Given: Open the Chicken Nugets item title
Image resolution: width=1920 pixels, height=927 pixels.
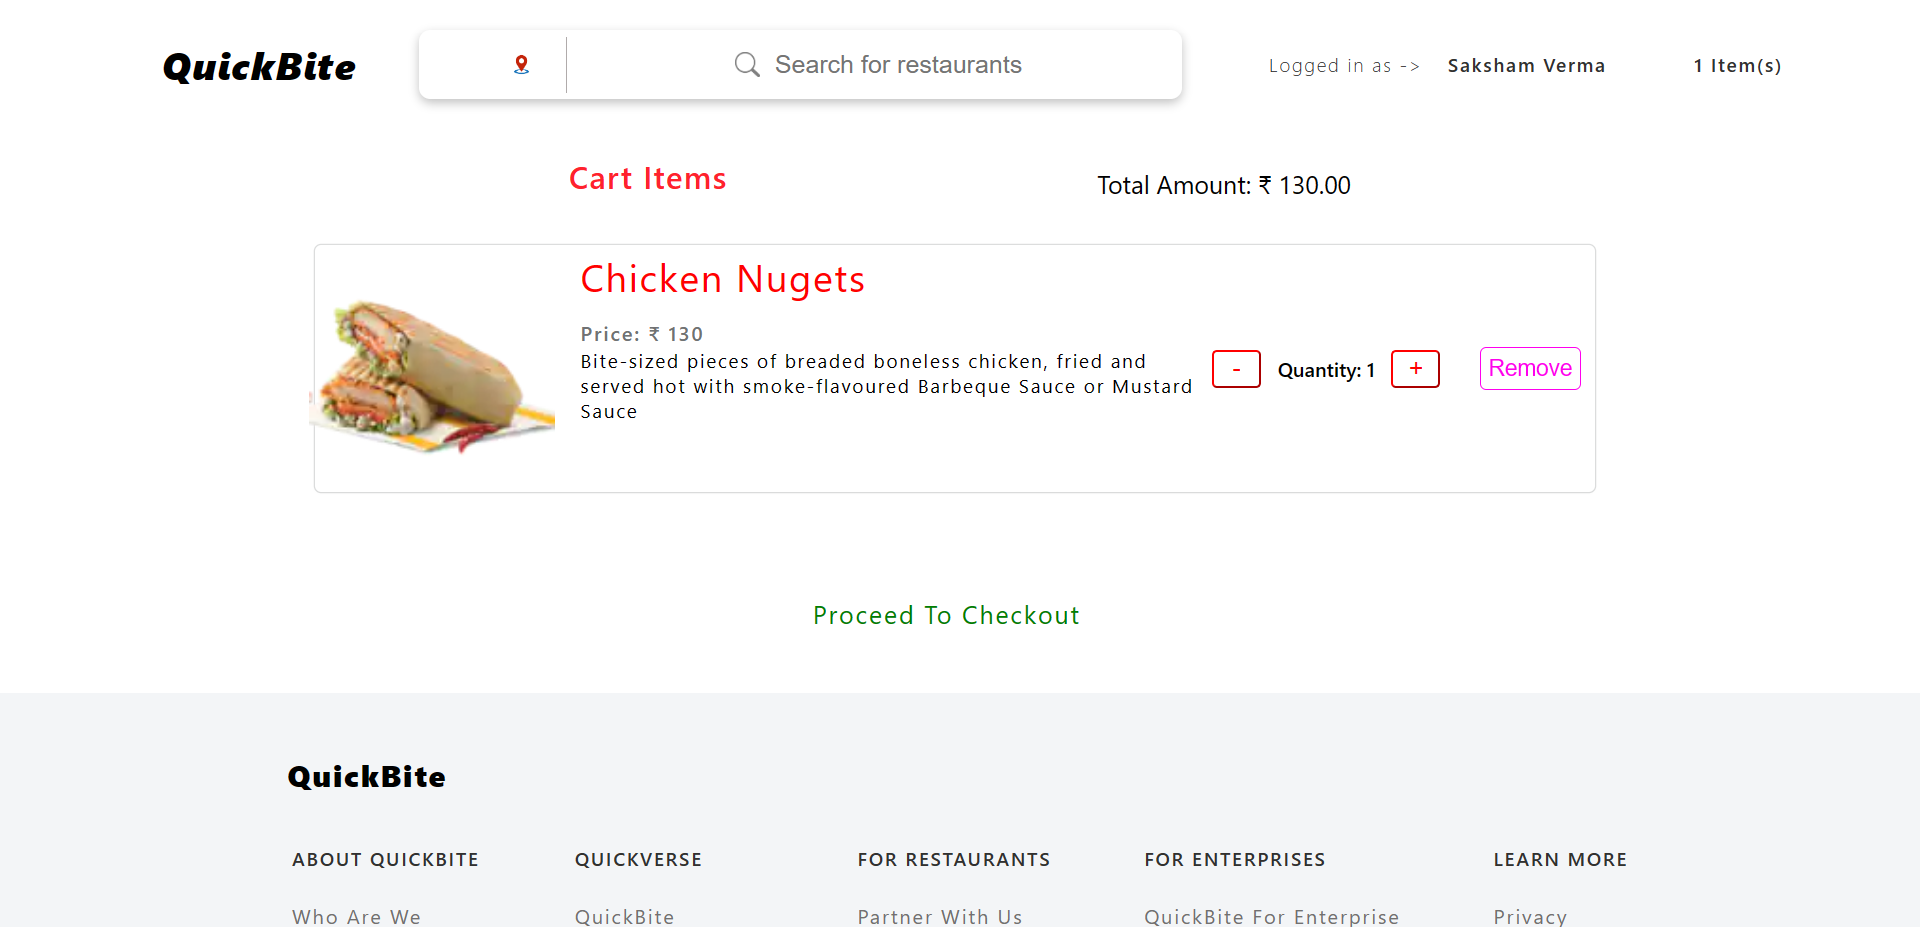Looking at the screenshot, I should tap(722, 279).
